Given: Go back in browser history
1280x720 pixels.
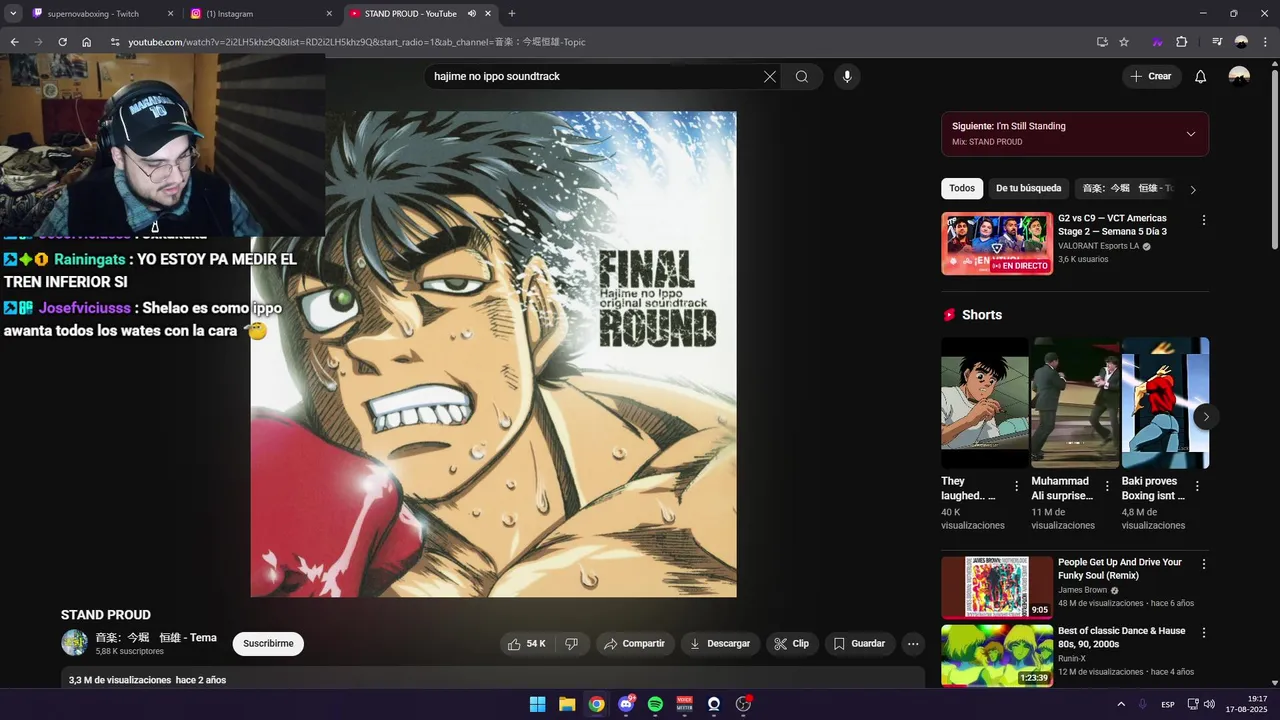Looking at the screenshot, I should click(14, 42).
